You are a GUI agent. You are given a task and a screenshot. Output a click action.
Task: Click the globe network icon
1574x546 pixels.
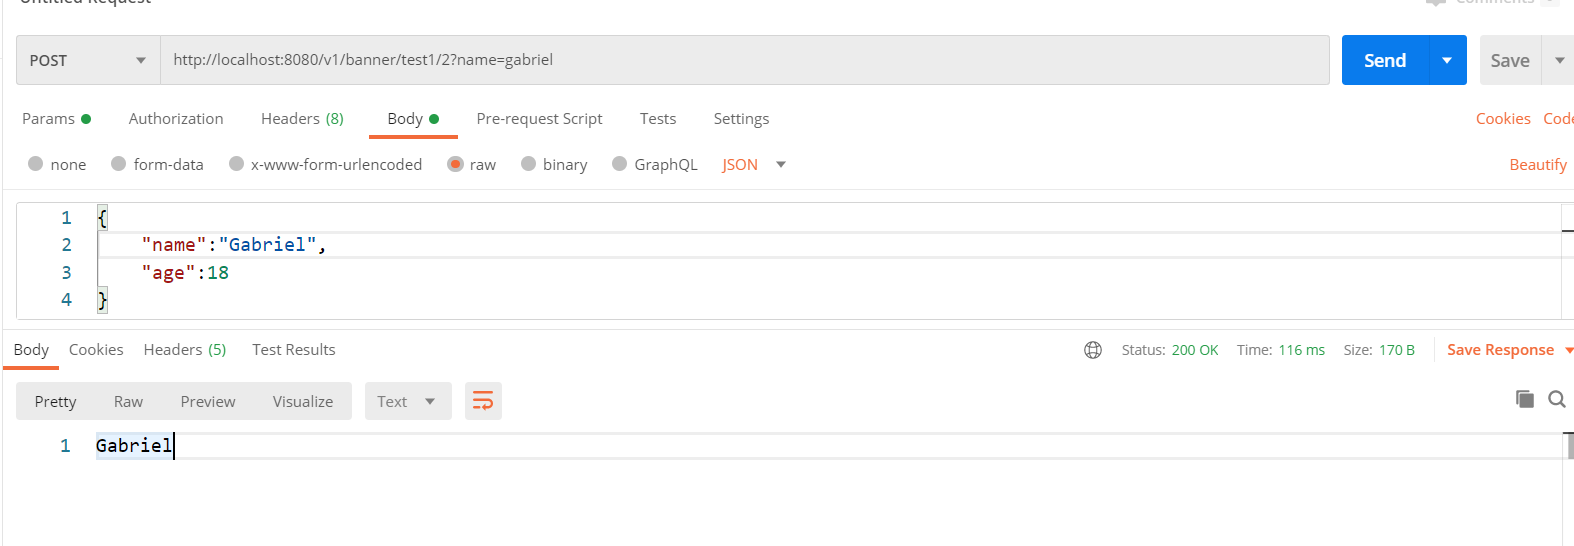[x=1093, y=350]
